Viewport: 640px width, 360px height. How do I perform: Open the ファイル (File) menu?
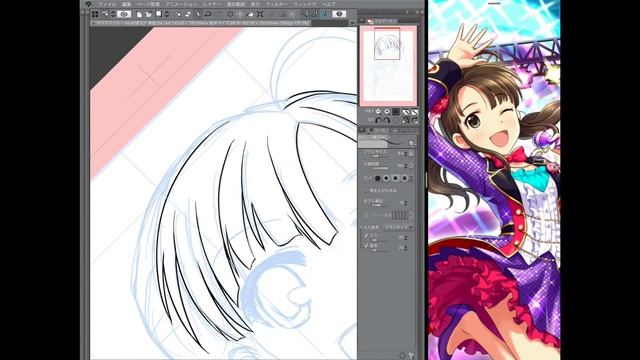click(x=107, y=4)
